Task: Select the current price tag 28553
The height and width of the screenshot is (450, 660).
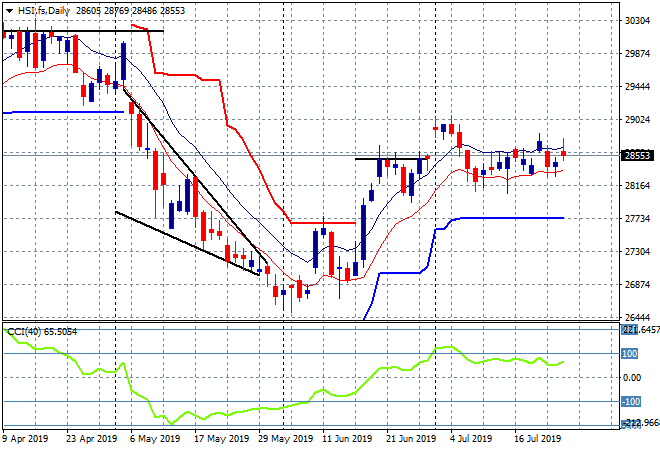Action: (x=637, y=156)
